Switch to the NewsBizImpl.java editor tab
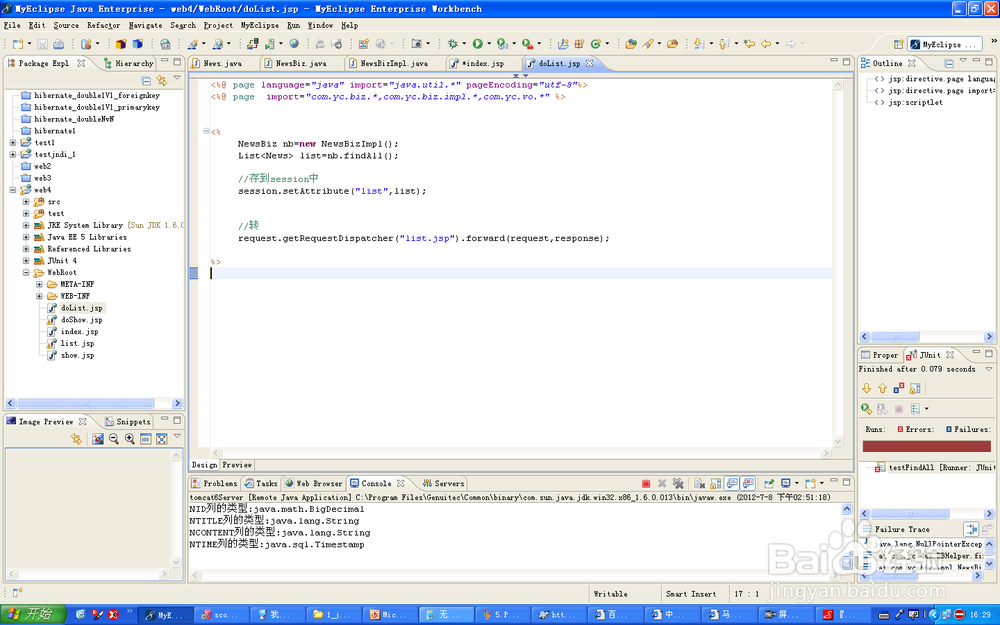1000x625 pixels. [388, 63]
